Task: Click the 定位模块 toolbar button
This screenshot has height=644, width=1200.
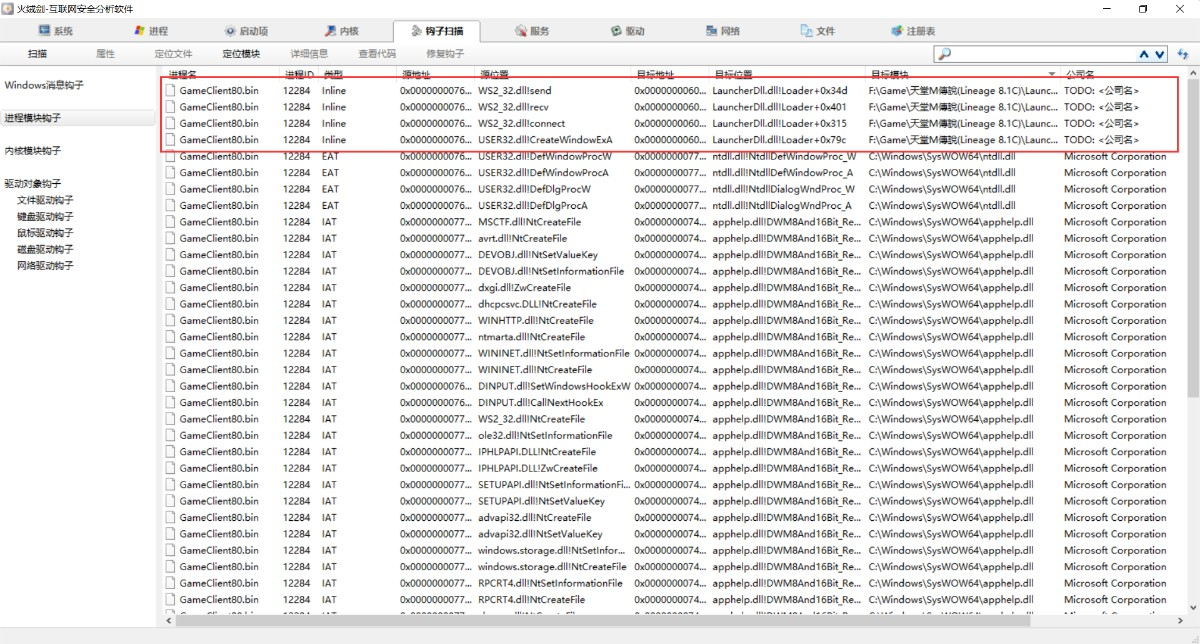Action: (241, 54)
